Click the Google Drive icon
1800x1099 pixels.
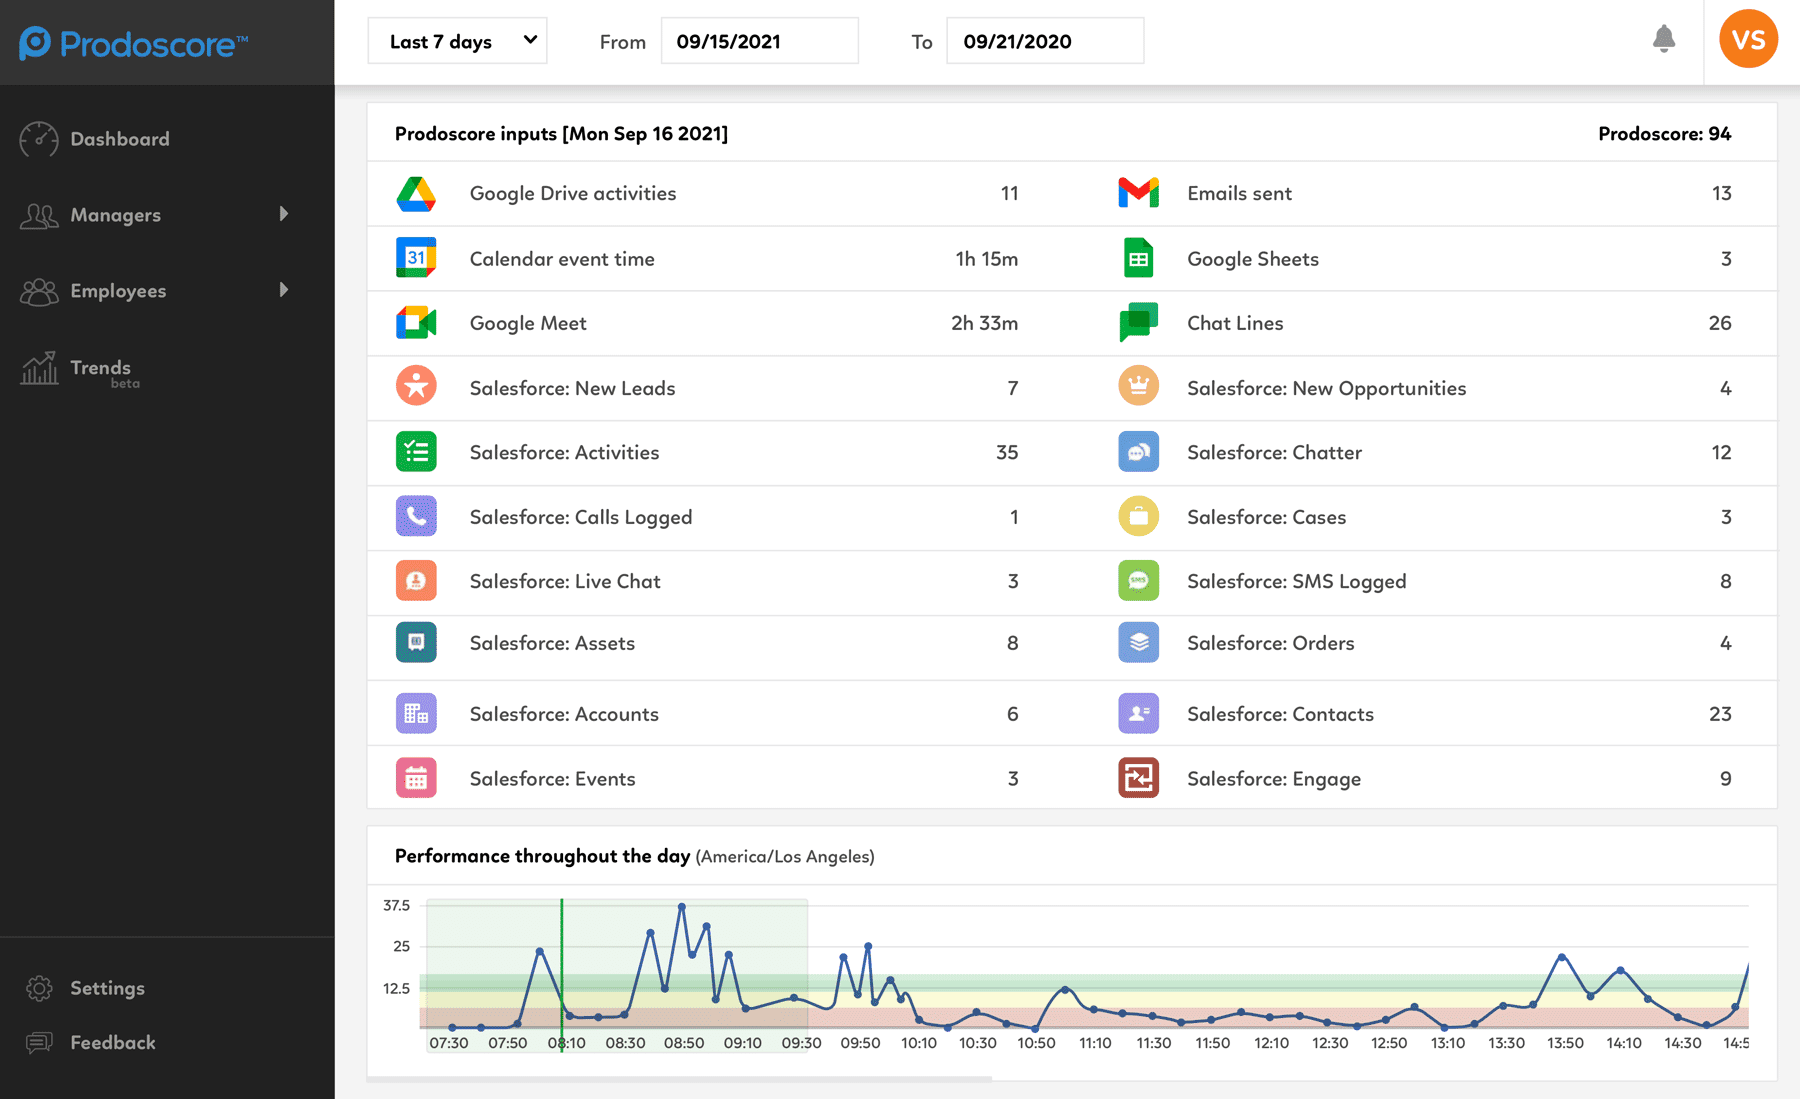416,194
